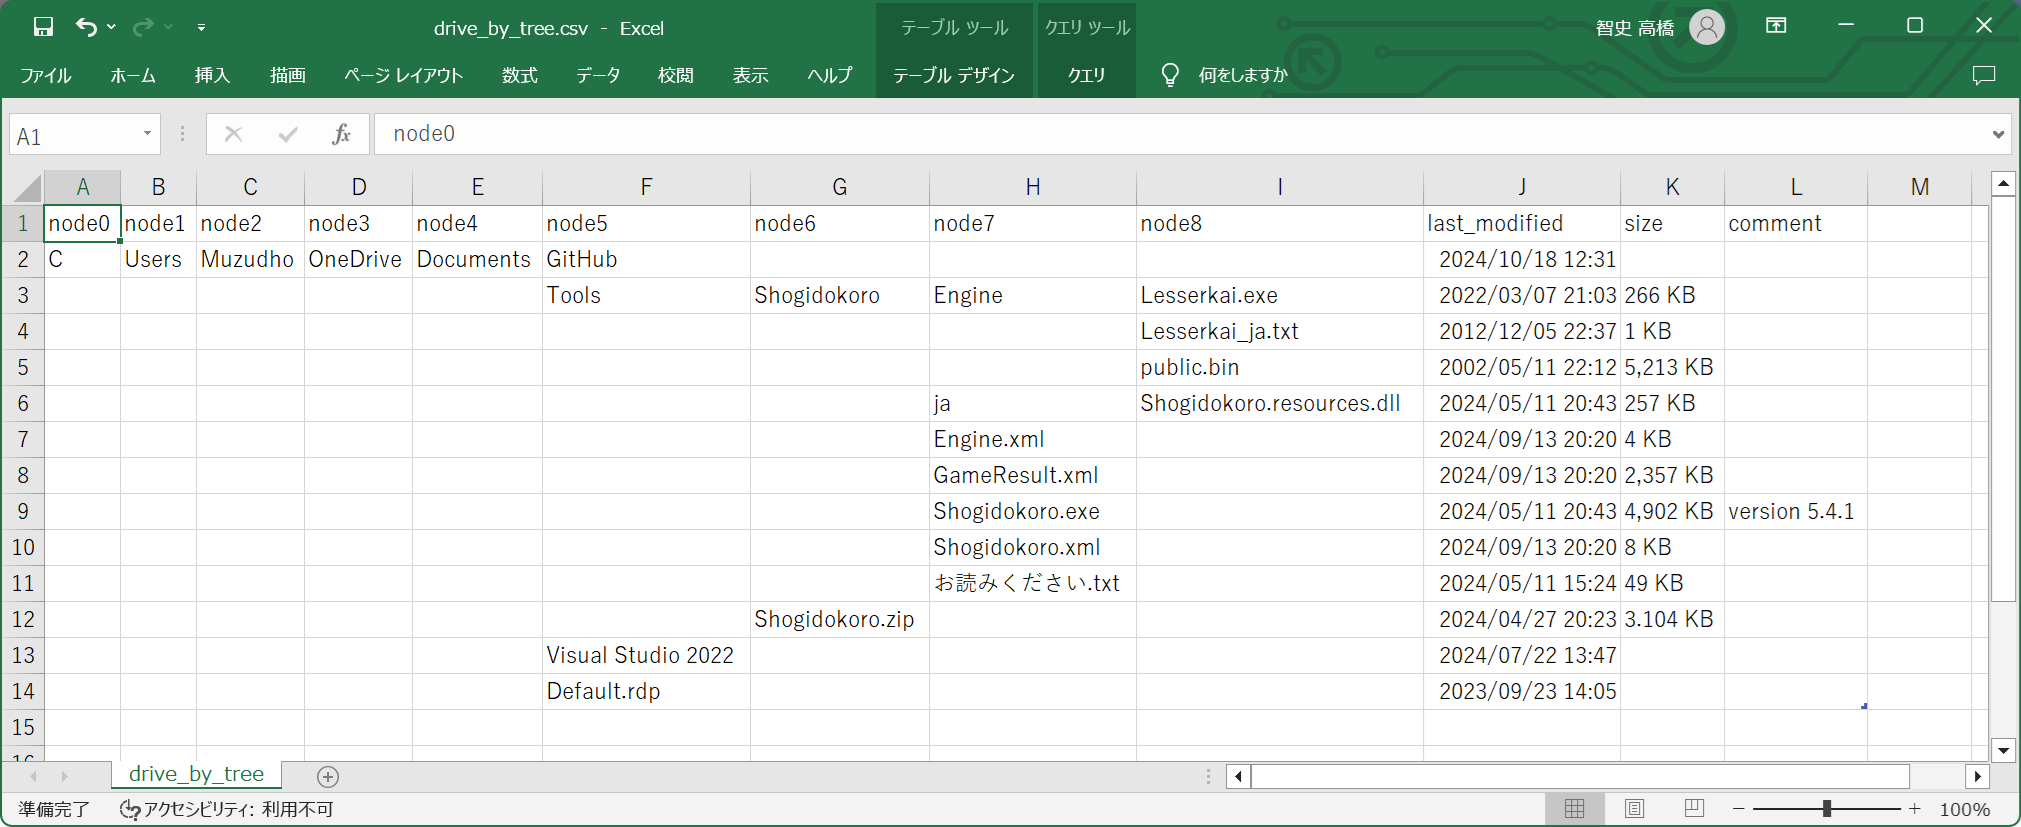Click the Insert Function fx icon
The width and height of the screenshot is (2021, 827).
(x=341, y=134)
